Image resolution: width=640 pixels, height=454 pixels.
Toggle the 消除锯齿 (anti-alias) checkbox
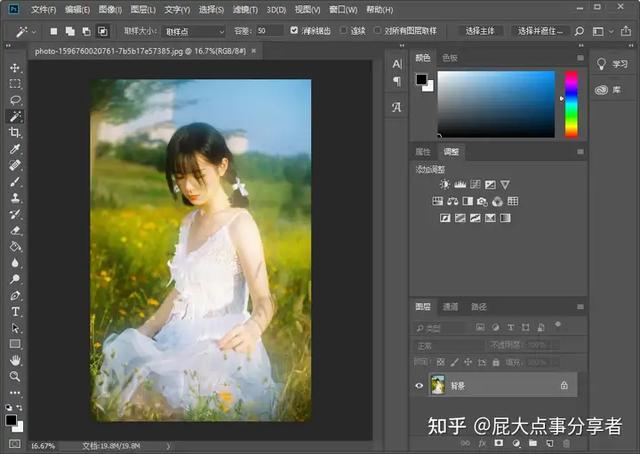point(294,31)
